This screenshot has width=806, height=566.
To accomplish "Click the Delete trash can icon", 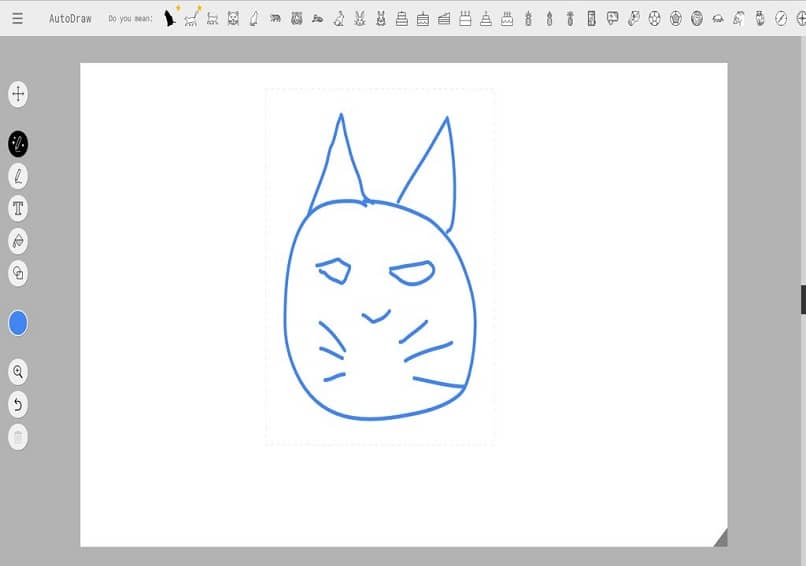I will pyautogui.click(x=18, y=436).
